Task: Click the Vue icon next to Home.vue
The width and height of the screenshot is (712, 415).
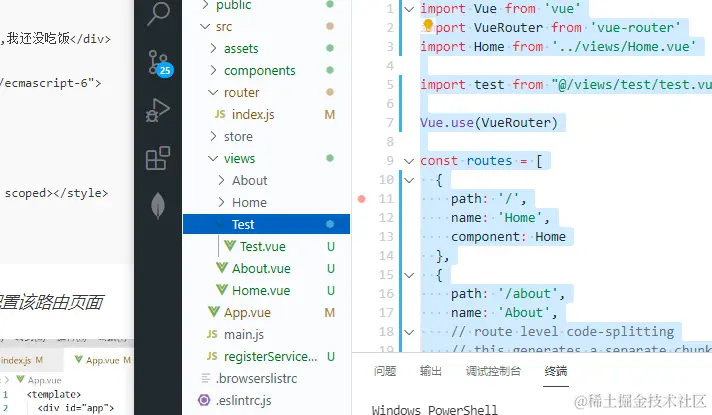Action: coord(222,289)
